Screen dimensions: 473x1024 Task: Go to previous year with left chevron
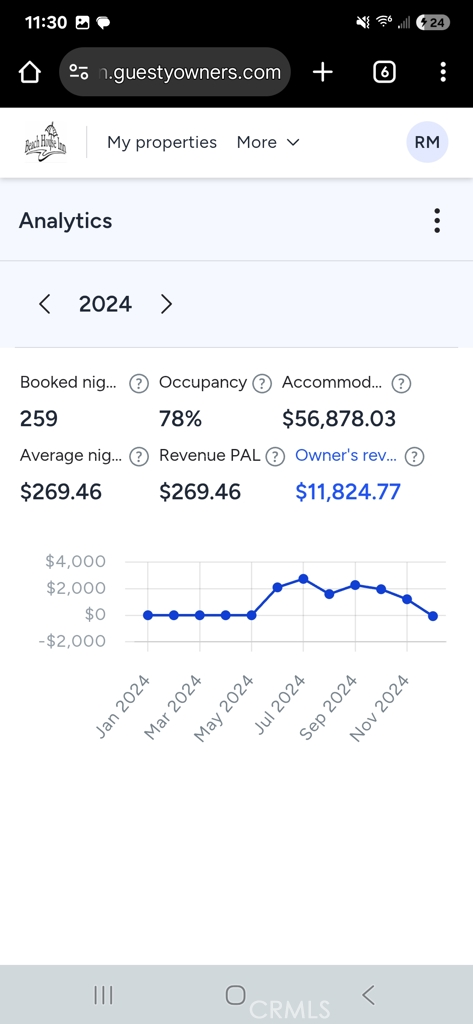point(44,304)
